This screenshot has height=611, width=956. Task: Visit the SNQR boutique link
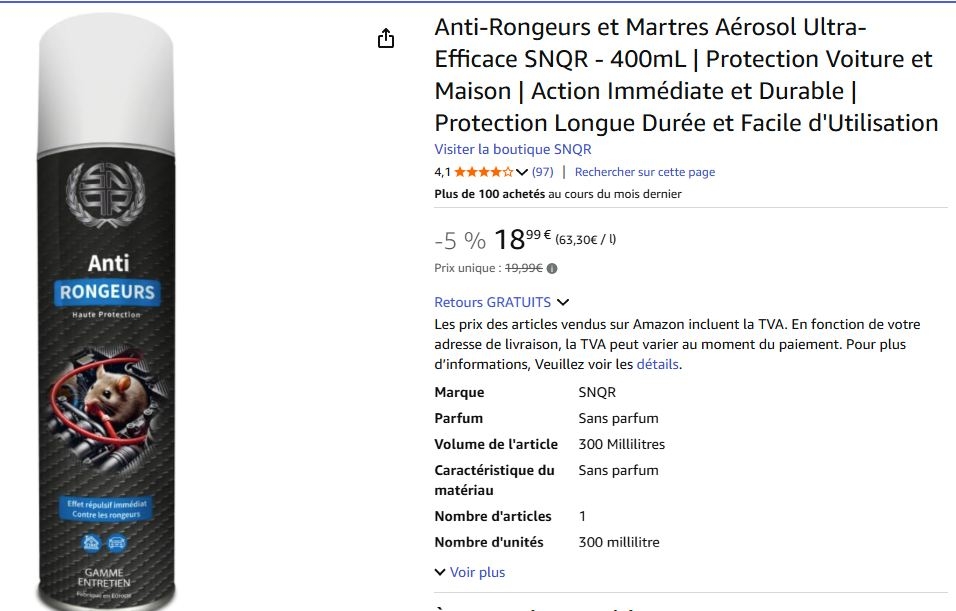point(513,149)
